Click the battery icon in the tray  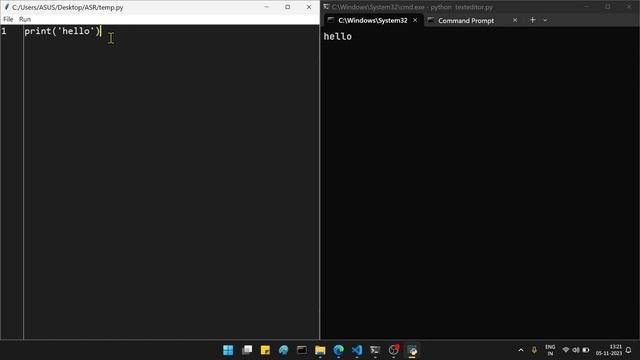[586, 350]
